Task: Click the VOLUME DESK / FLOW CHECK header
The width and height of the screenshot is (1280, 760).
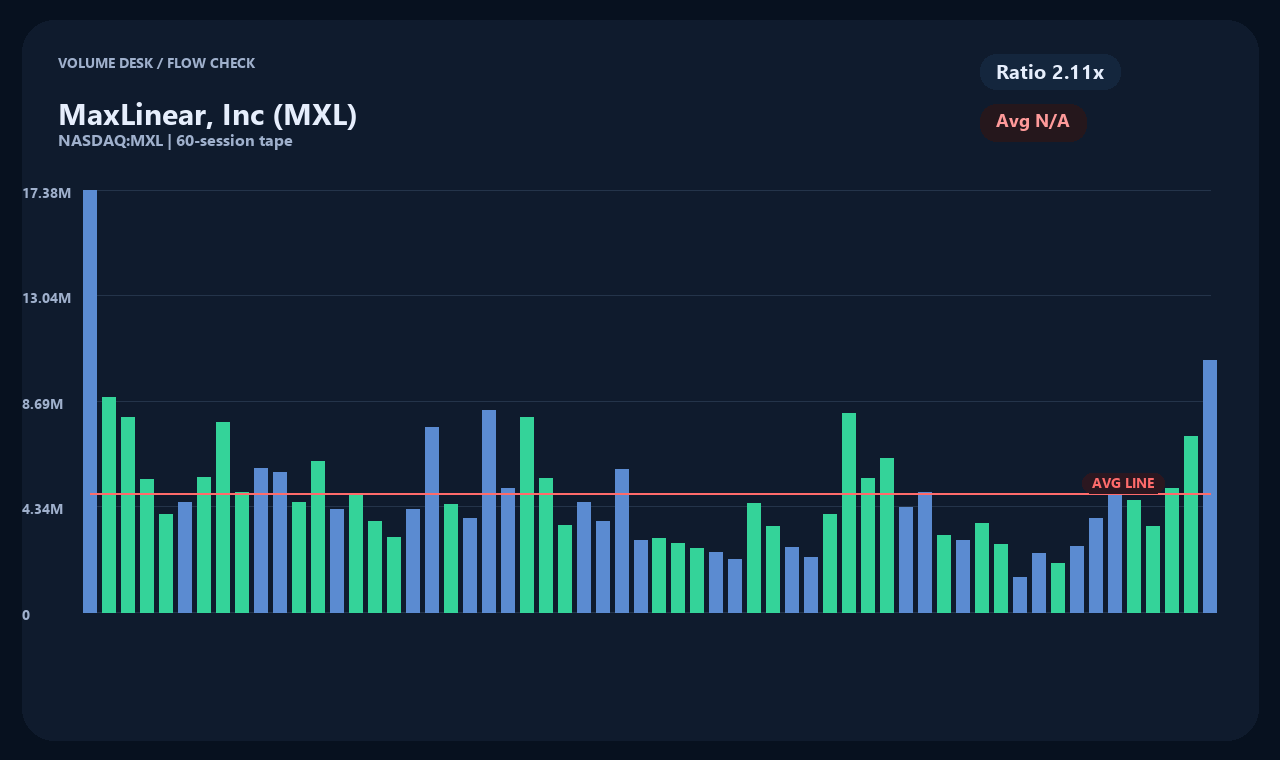Action: (x=156, y=63)
